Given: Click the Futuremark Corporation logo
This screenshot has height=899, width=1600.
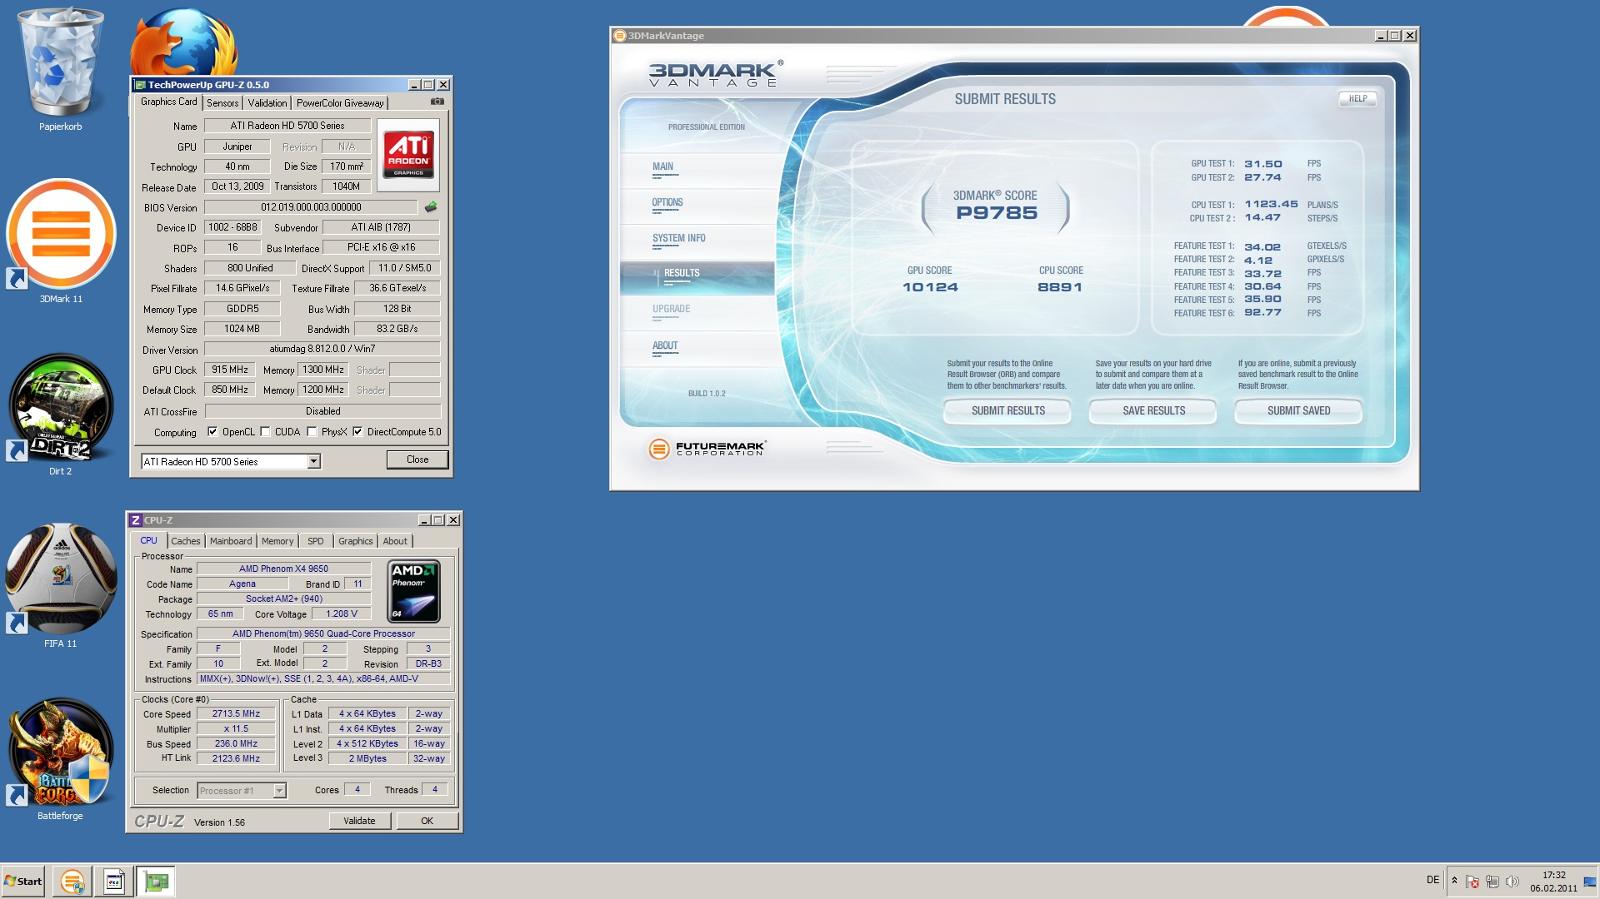Looking at the screenshot, I should pyautogui.click(x=707, y=448).
